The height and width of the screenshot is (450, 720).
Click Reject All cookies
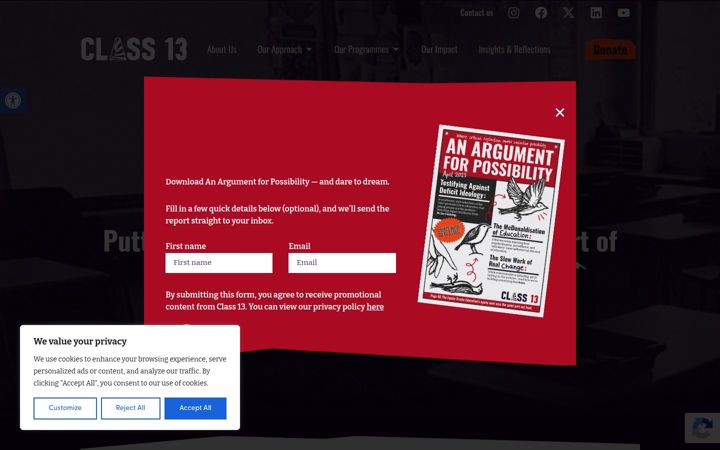[x=130, y=408]
